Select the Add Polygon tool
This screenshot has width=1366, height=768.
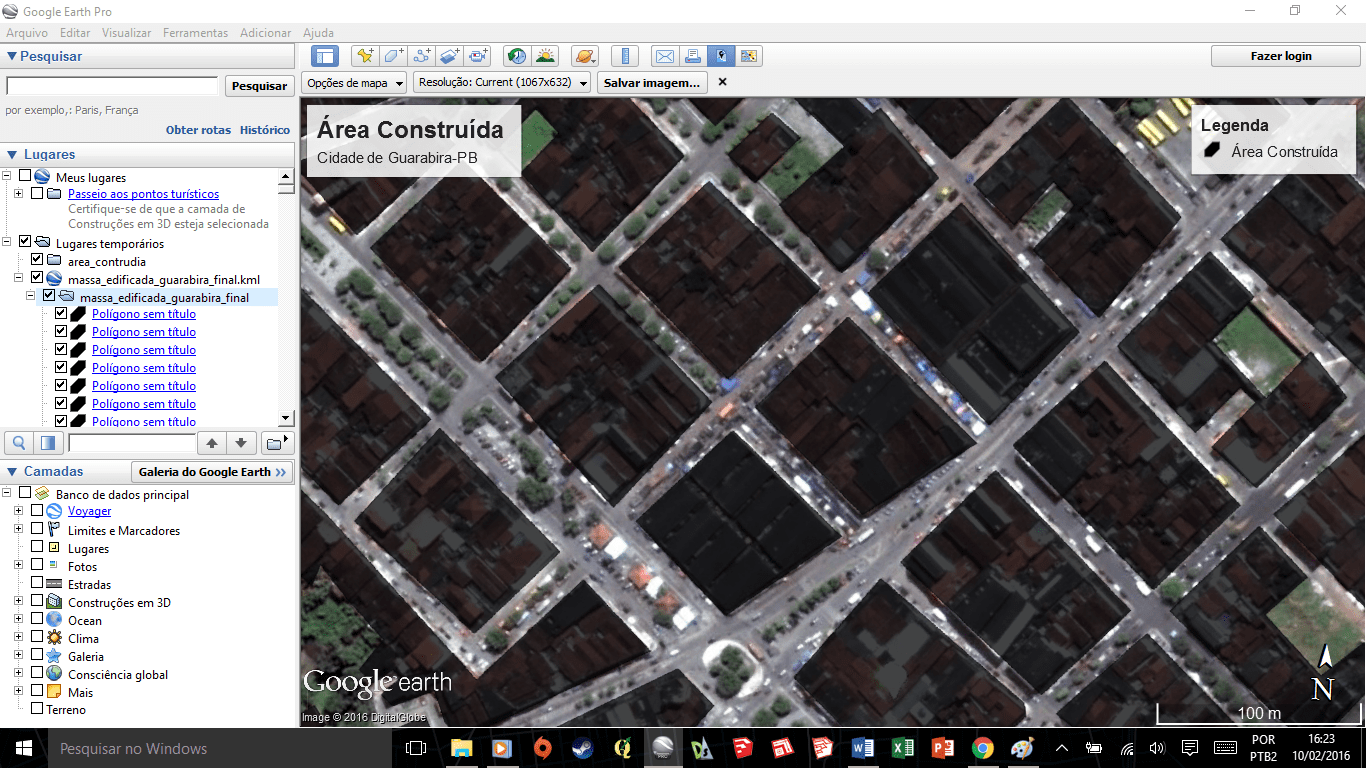(x=394, y=56)
